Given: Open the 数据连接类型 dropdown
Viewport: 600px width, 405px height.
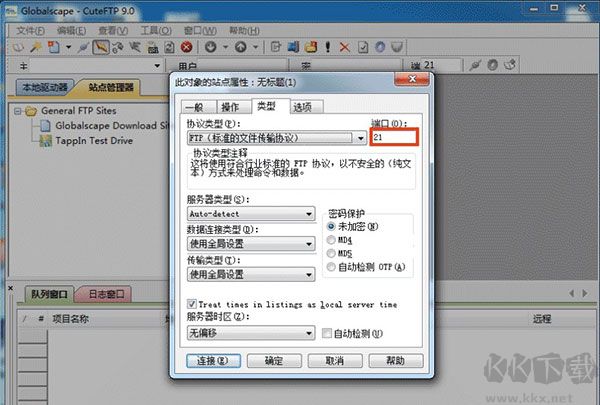Looking at the screenshot, I should click(x=251, y=244).
